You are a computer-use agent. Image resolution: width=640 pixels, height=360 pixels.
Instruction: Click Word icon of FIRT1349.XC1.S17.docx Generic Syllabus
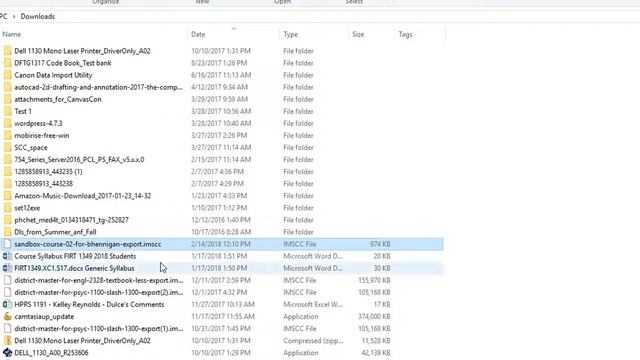tap(7, 268)
